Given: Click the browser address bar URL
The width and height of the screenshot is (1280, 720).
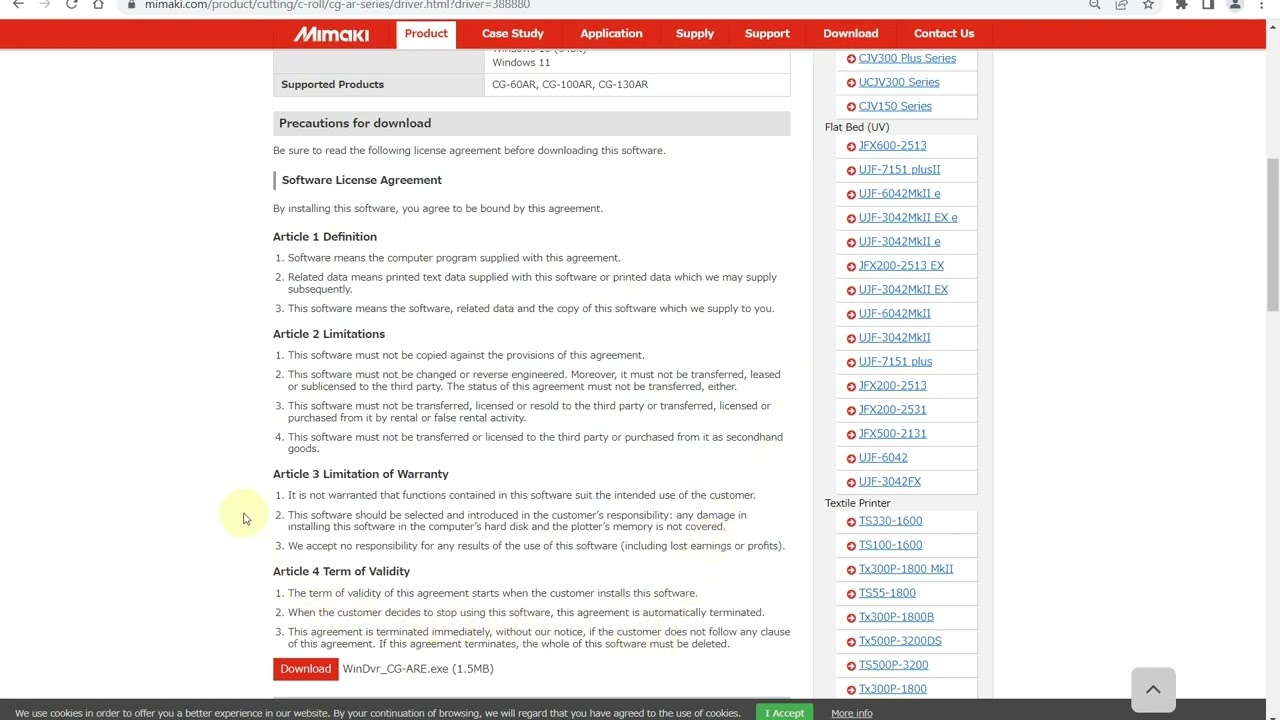Looking at the screenshot, I should pos(337,5).
